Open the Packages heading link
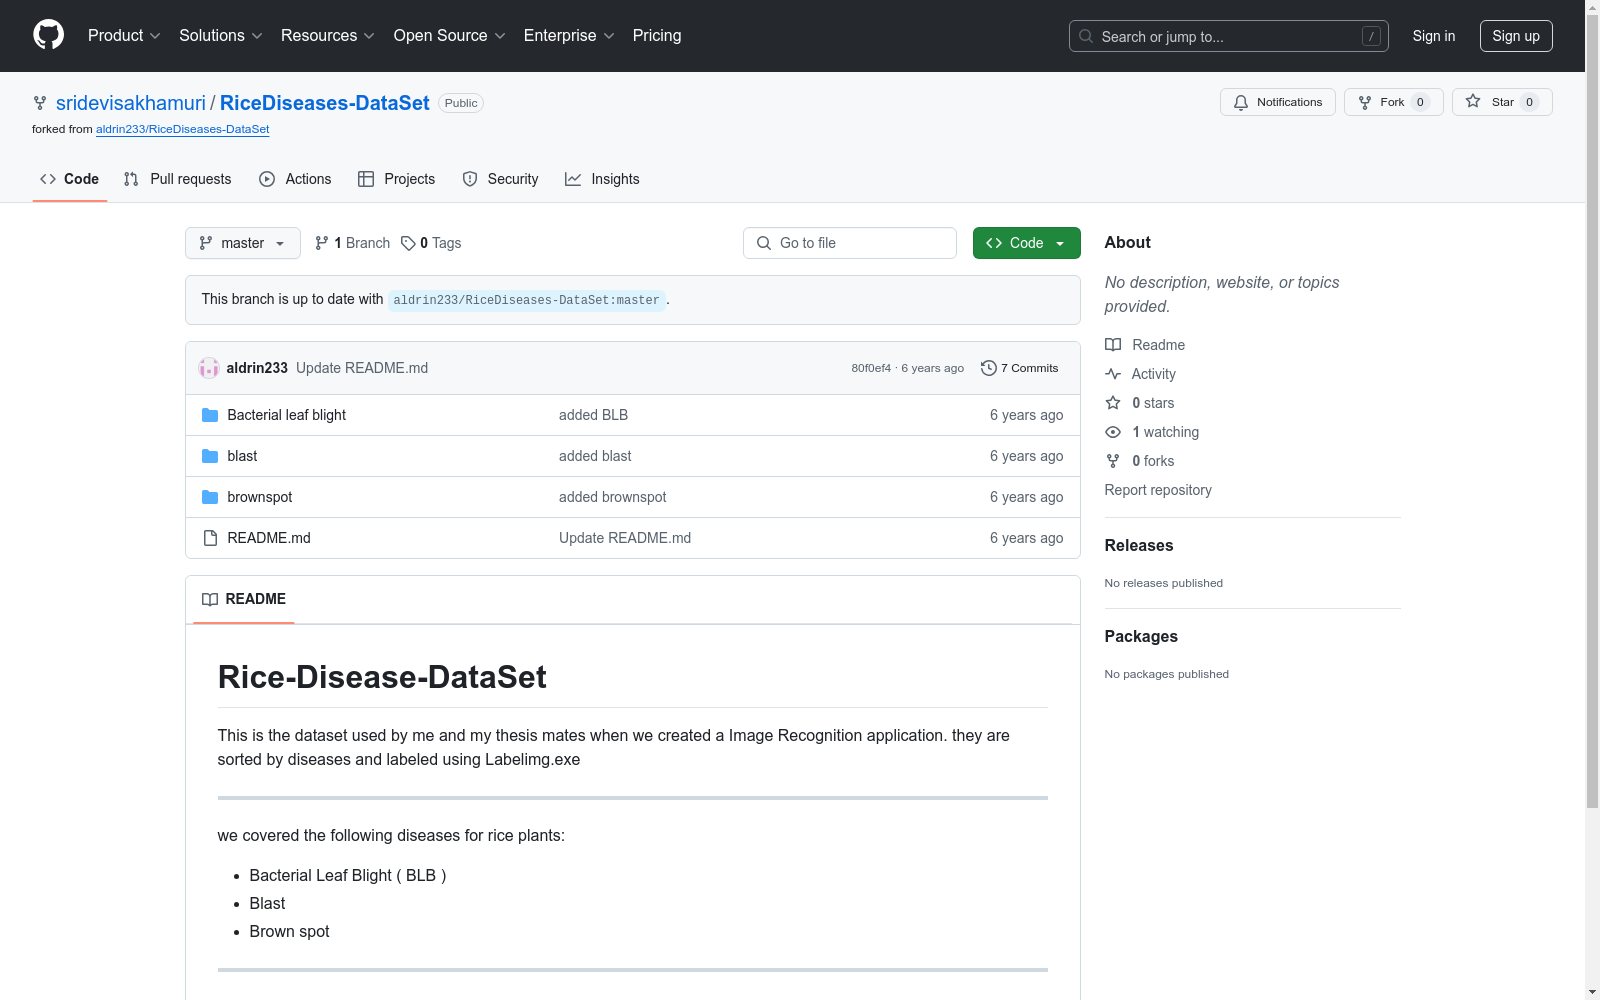The height and width of the screenshot is (1000, 1600). point(1141,636)
